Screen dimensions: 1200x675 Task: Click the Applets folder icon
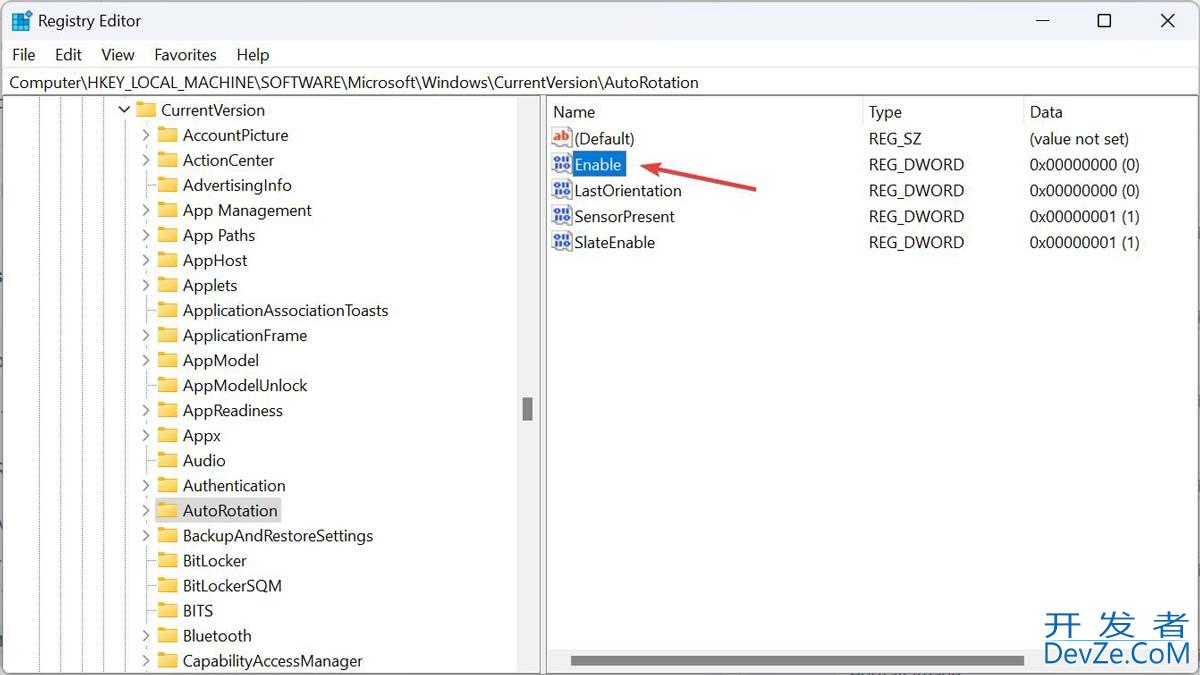tap(167, 285)
